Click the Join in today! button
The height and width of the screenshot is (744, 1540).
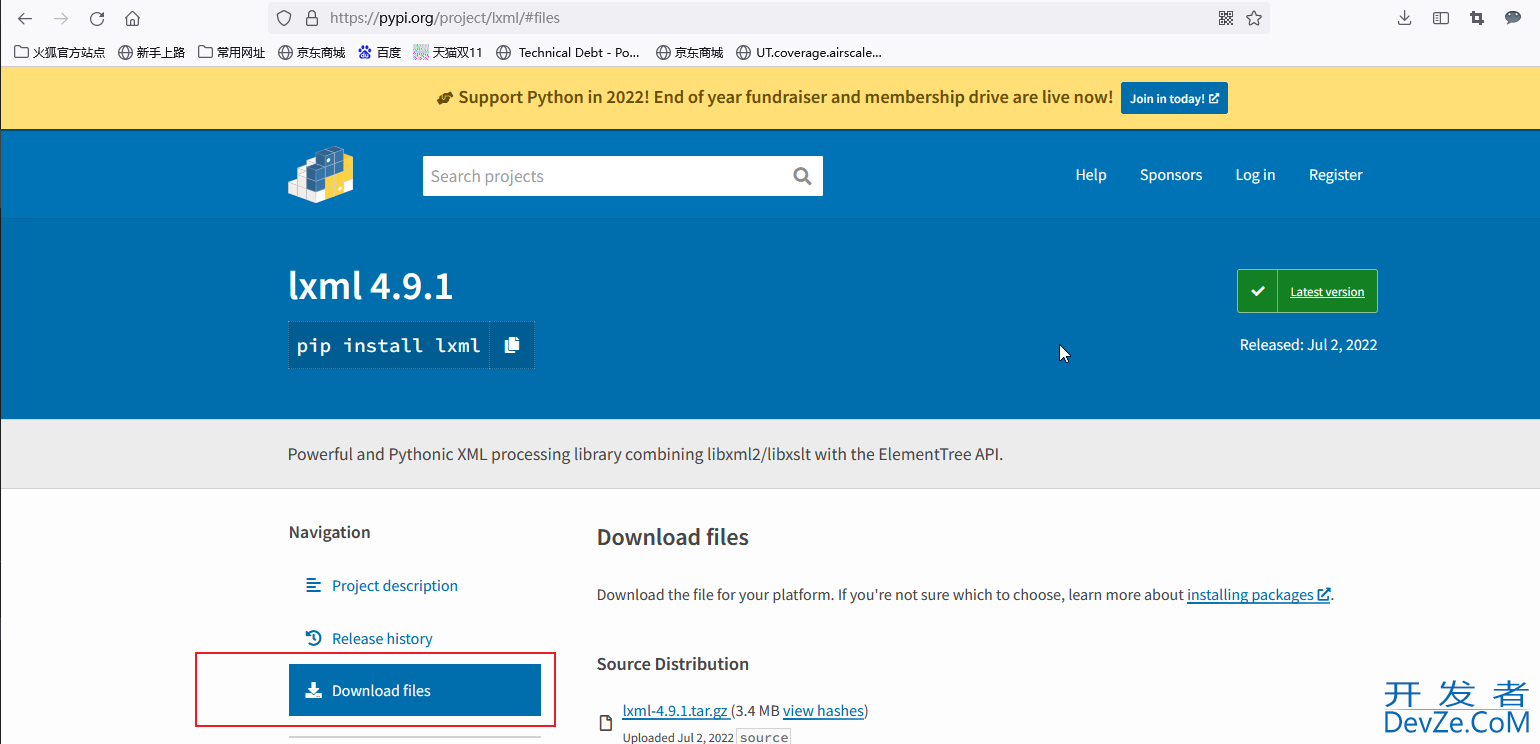click(1174, 98)
